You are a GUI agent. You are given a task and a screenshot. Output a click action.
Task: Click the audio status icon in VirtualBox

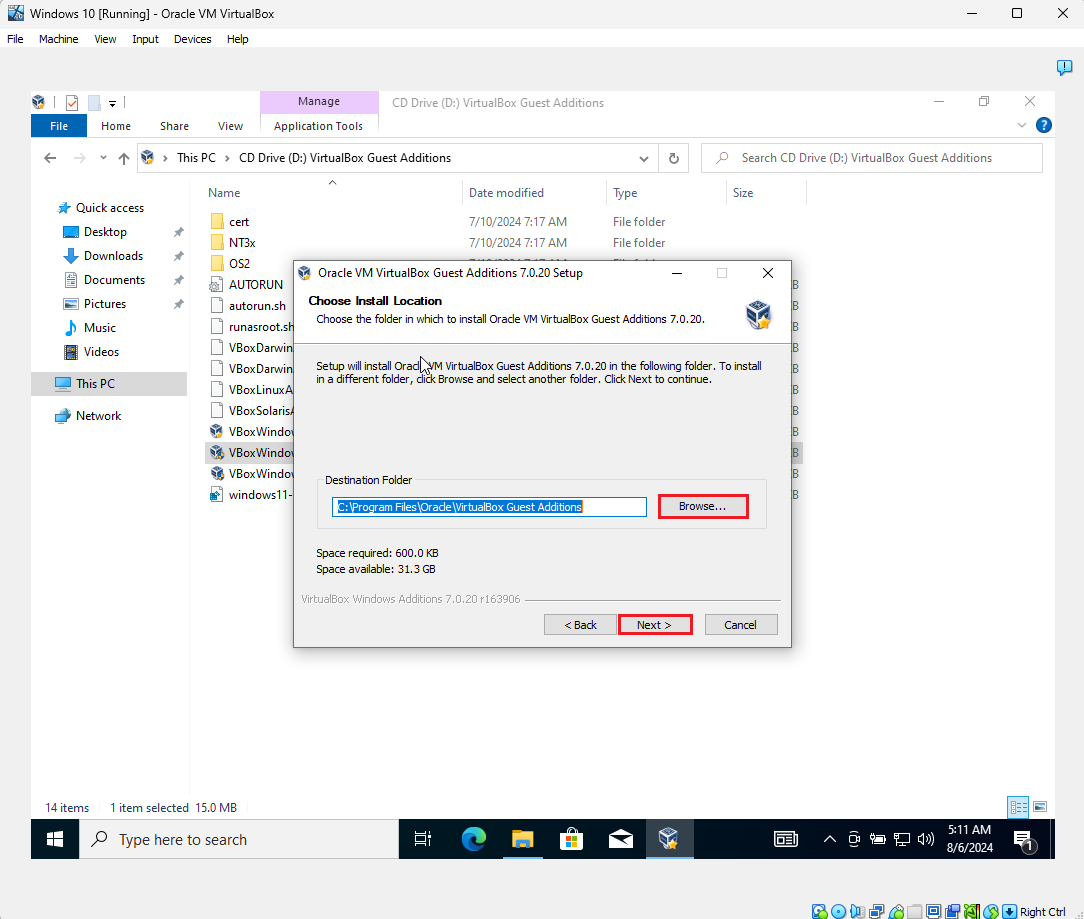click(x=858, y=911)
